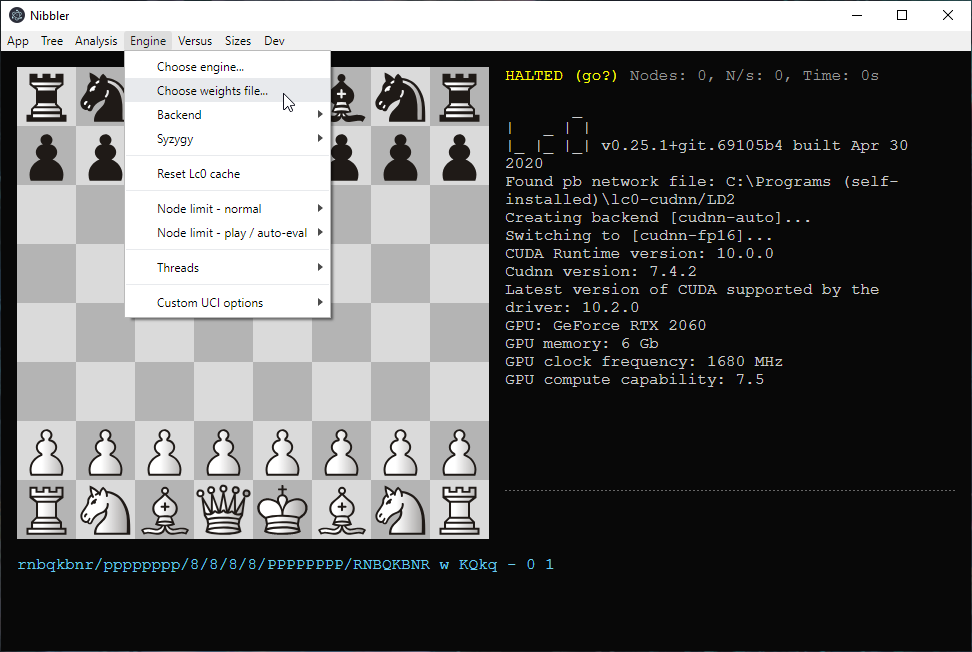
Task: Open the Analysis menu
Action: pyautogui.click(x=96, y=41)
